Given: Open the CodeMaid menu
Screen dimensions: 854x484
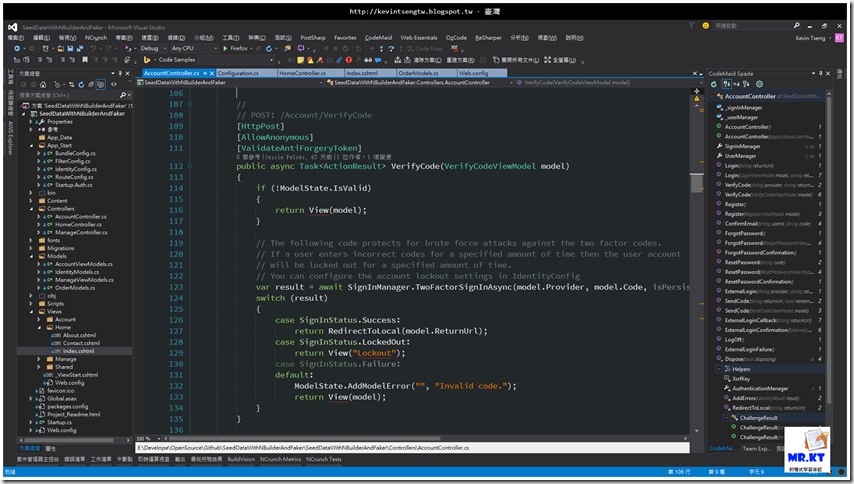Looking at the screenshot, I should click(378, 38).
